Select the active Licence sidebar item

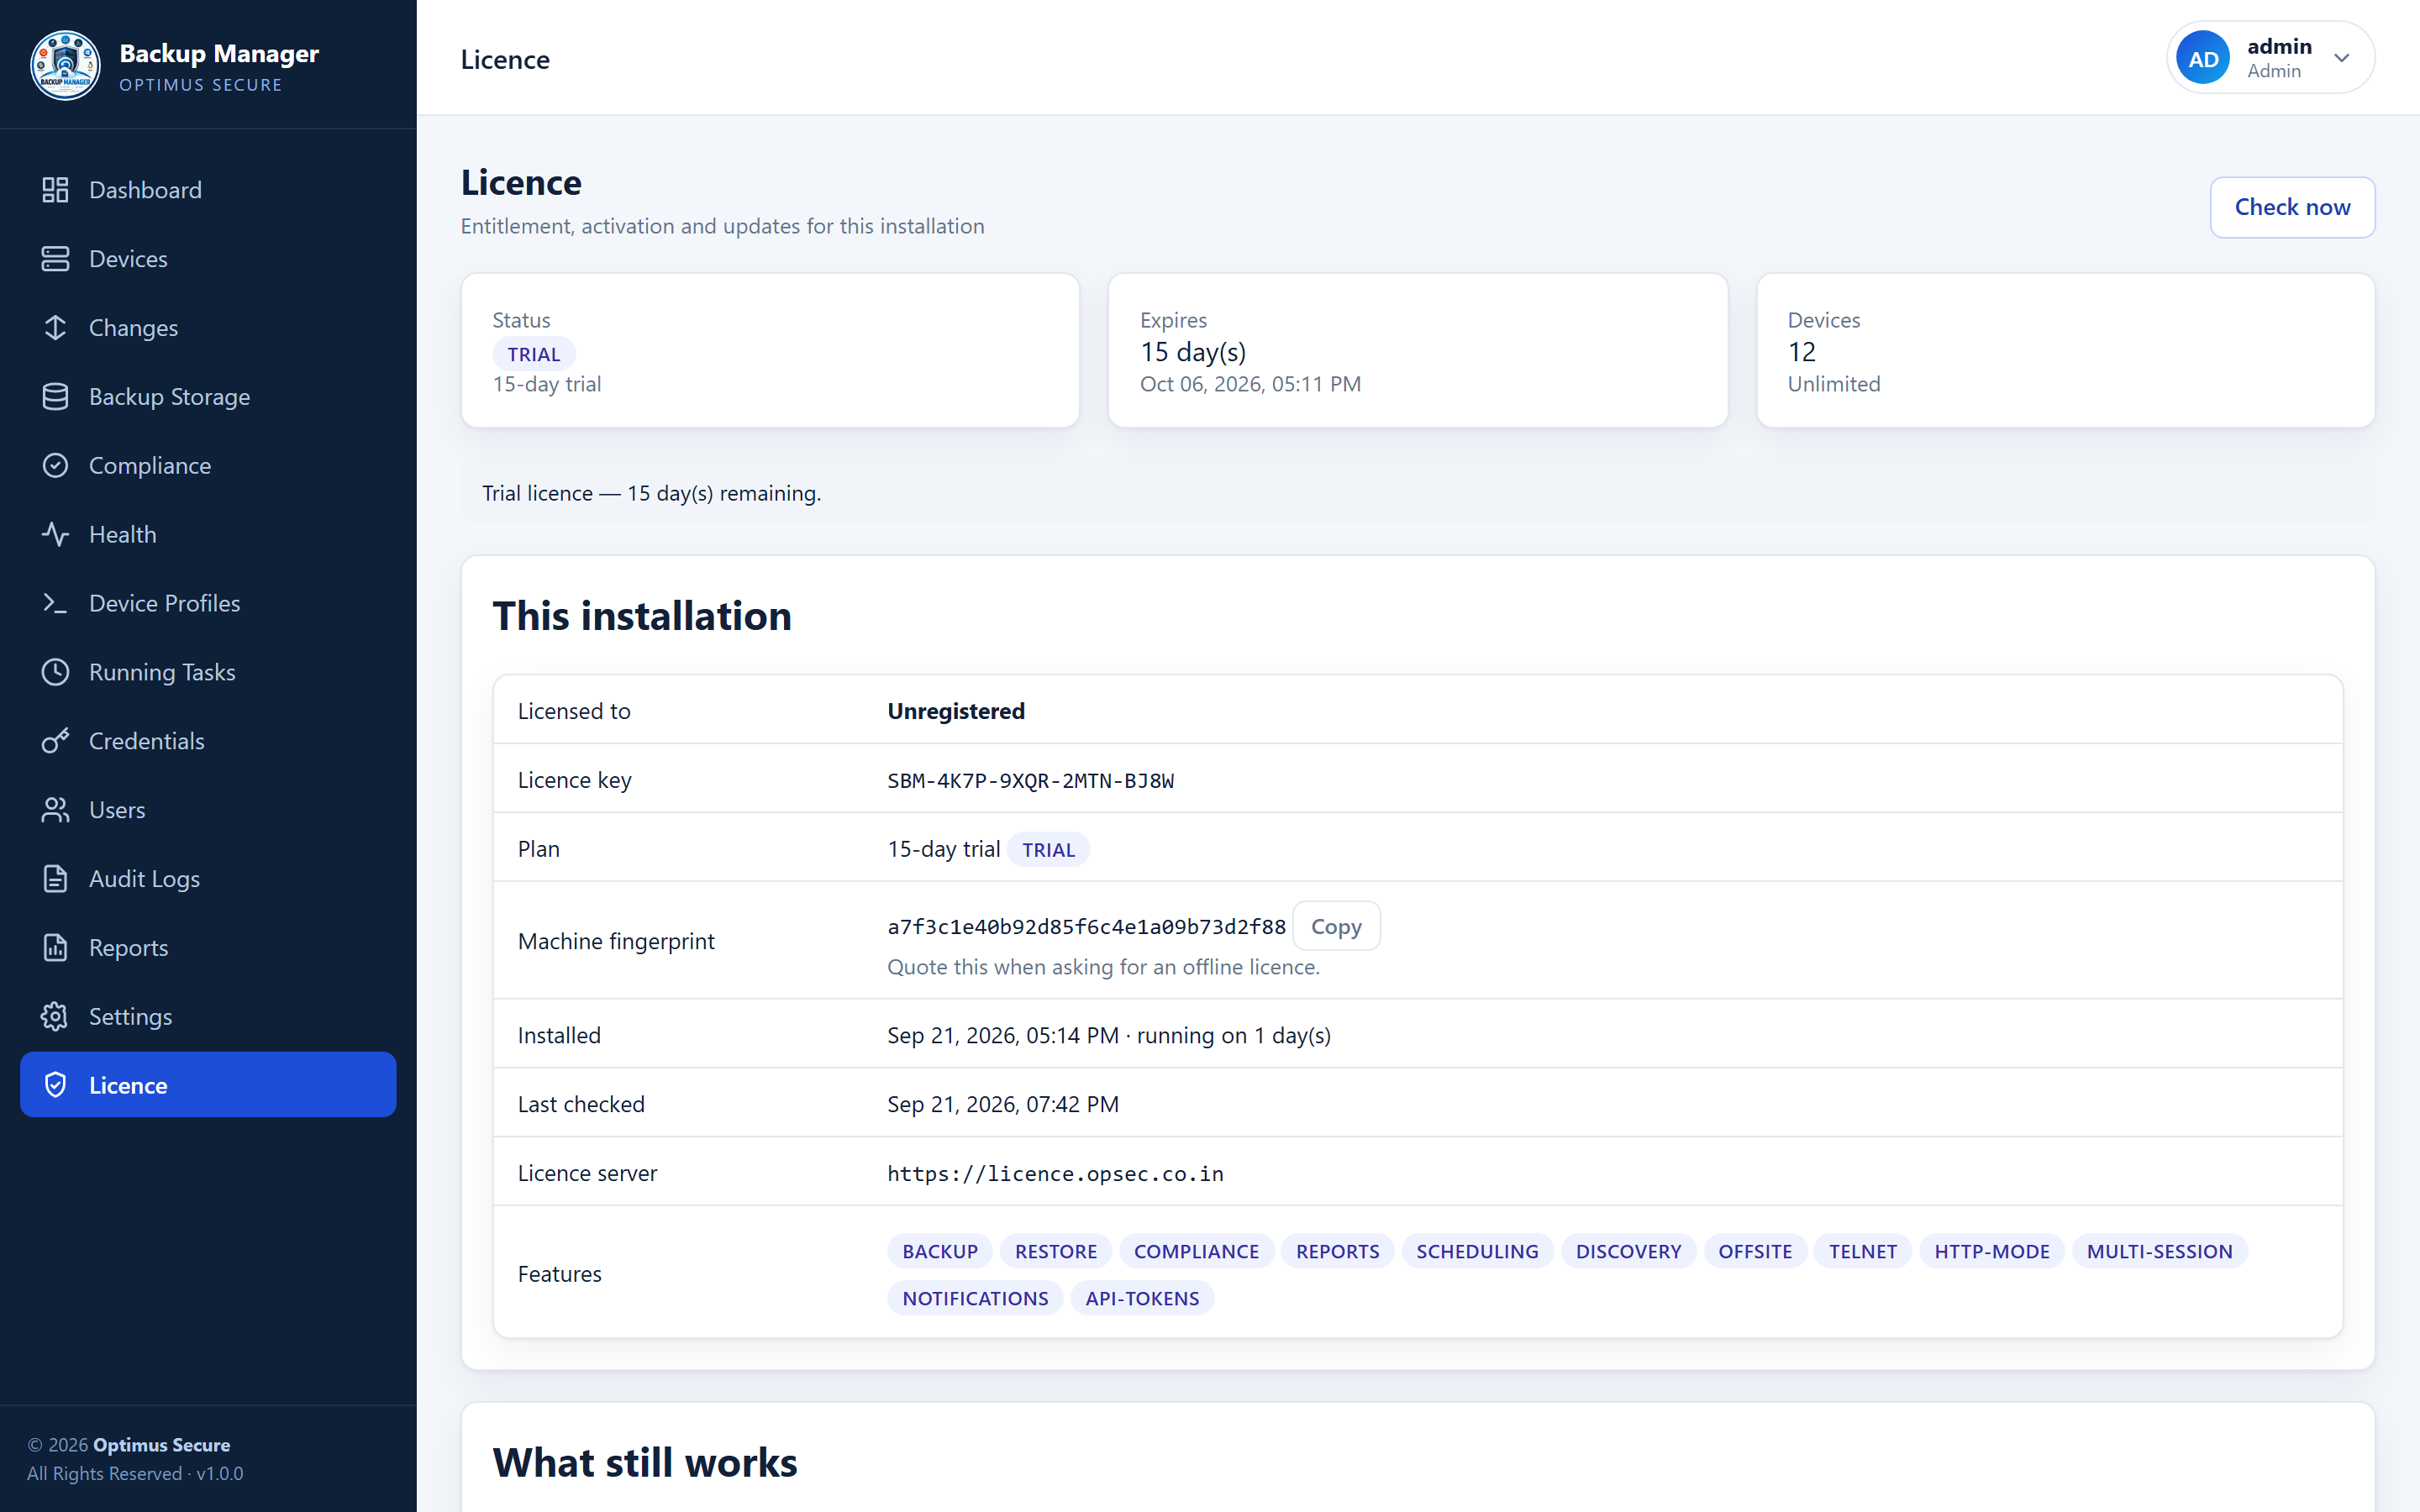tap(208, 1085)
